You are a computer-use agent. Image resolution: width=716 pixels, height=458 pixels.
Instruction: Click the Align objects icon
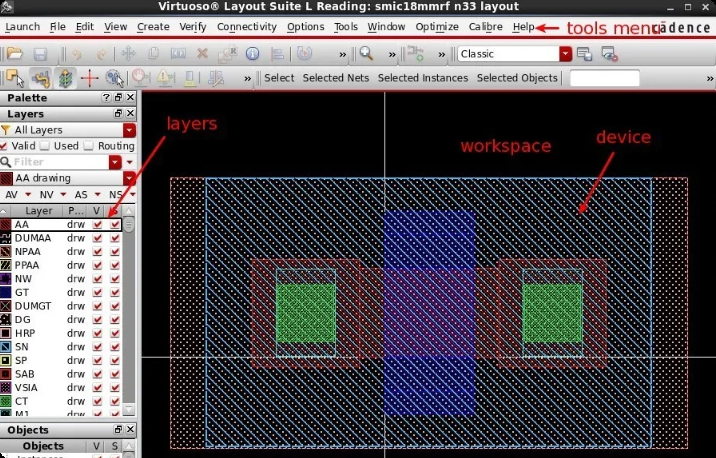277,54
